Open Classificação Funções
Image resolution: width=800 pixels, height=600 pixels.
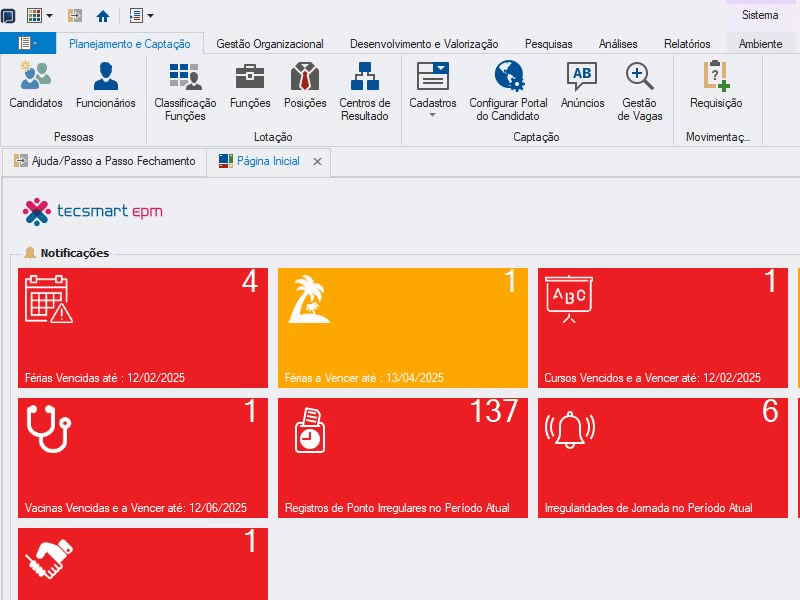[x=185, y=91]
